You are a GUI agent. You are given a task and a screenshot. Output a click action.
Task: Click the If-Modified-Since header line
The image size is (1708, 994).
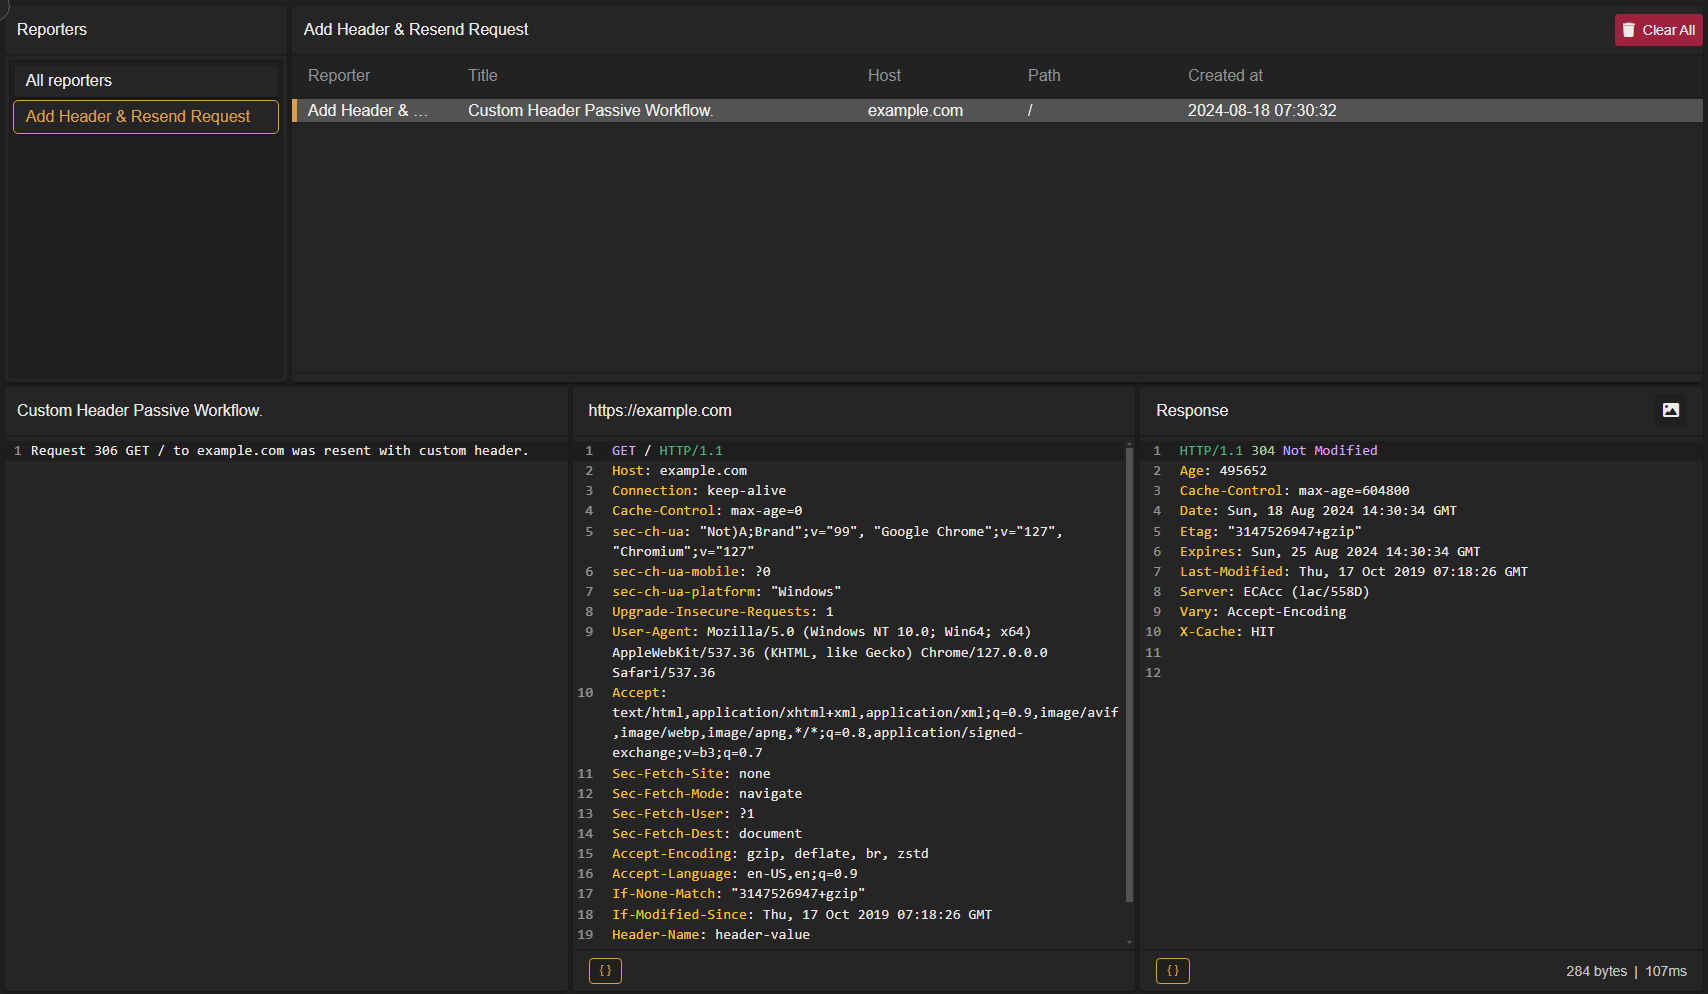tap(802, 915)
